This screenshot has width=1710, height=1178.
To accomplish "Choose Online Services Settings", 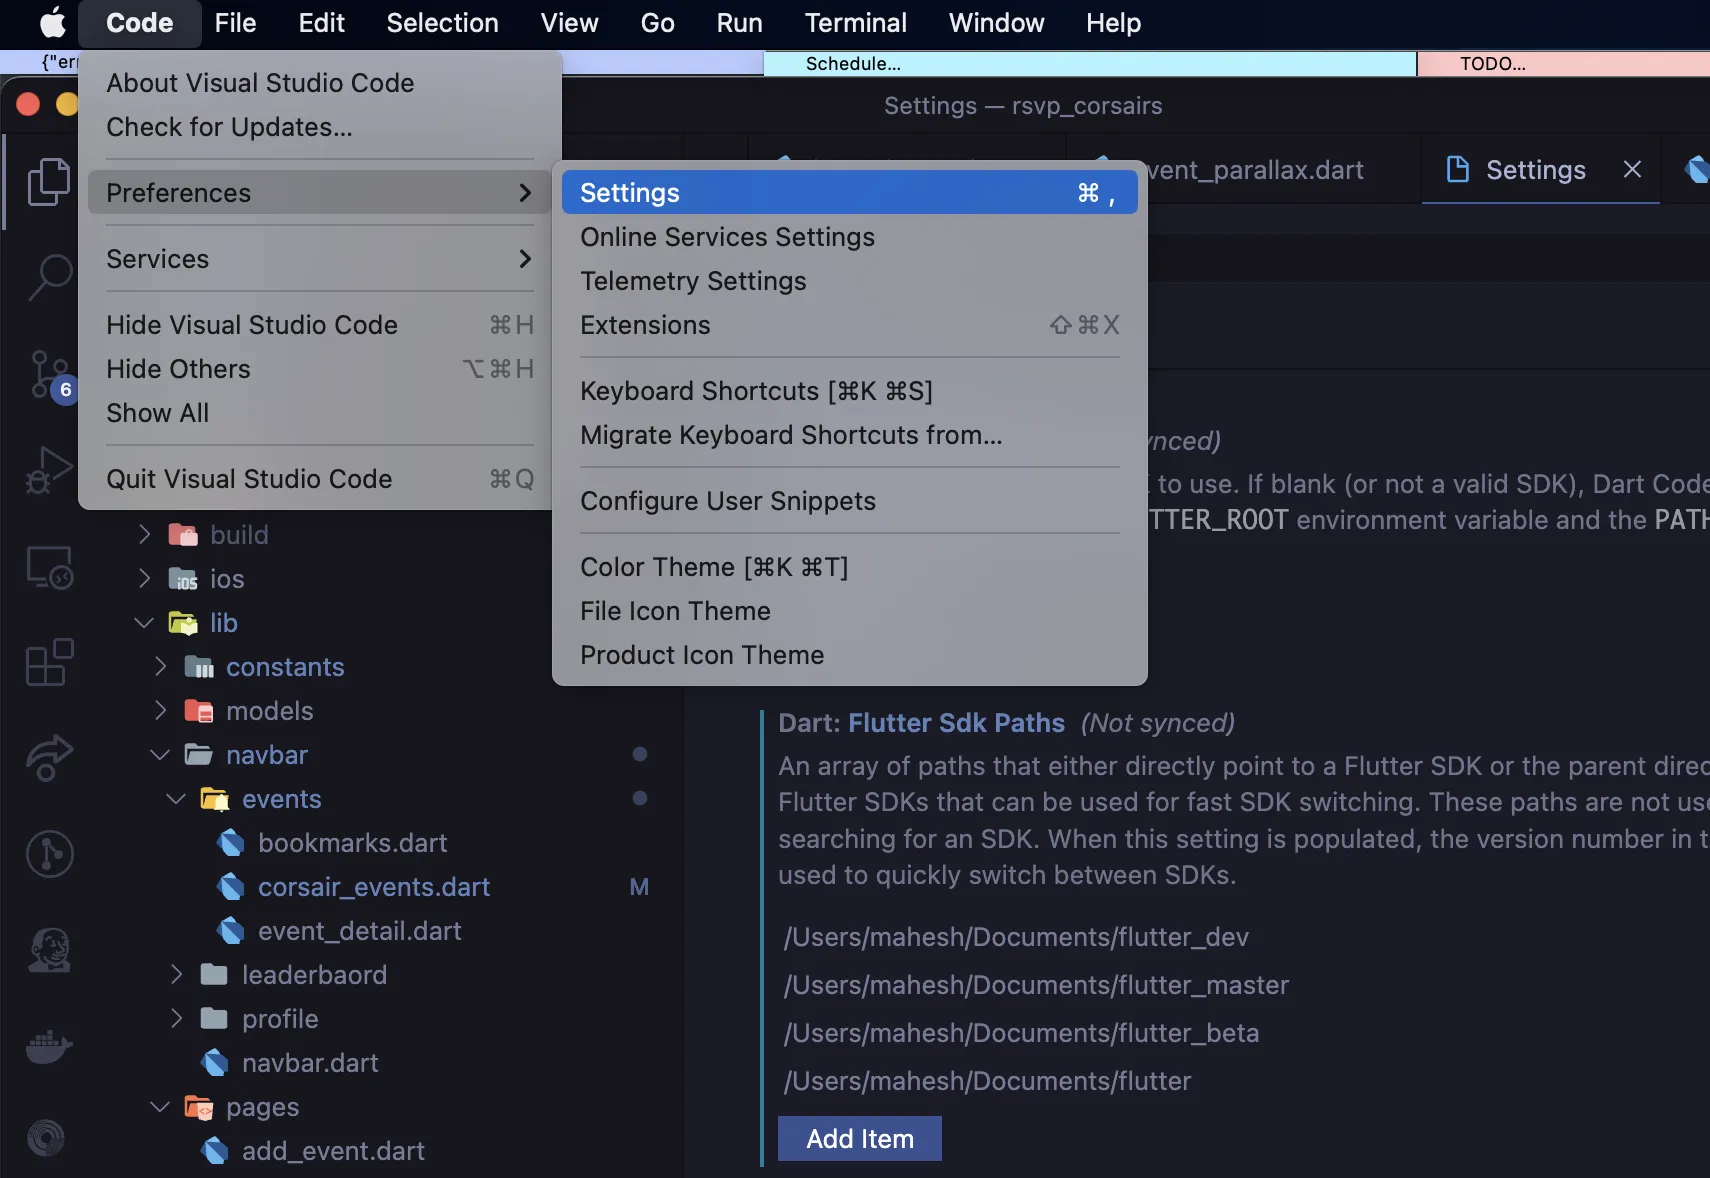I will pos(850,237).
